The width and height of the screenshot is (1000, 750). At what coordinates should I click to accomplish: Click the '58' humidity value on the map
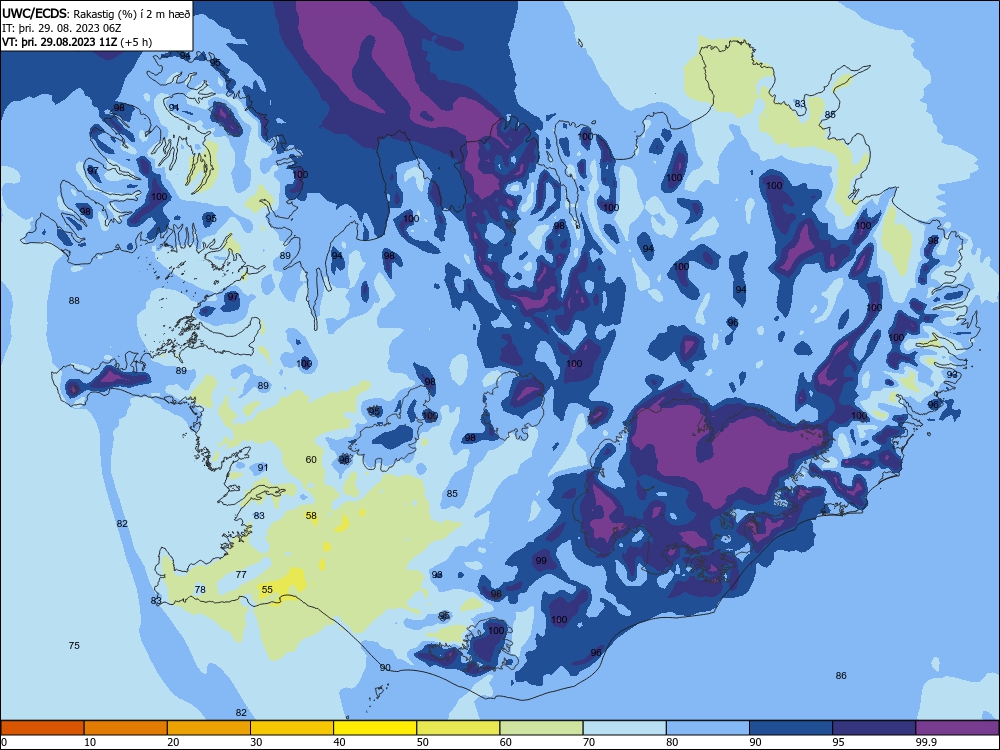pyautogui.click(x=311, y=515)
